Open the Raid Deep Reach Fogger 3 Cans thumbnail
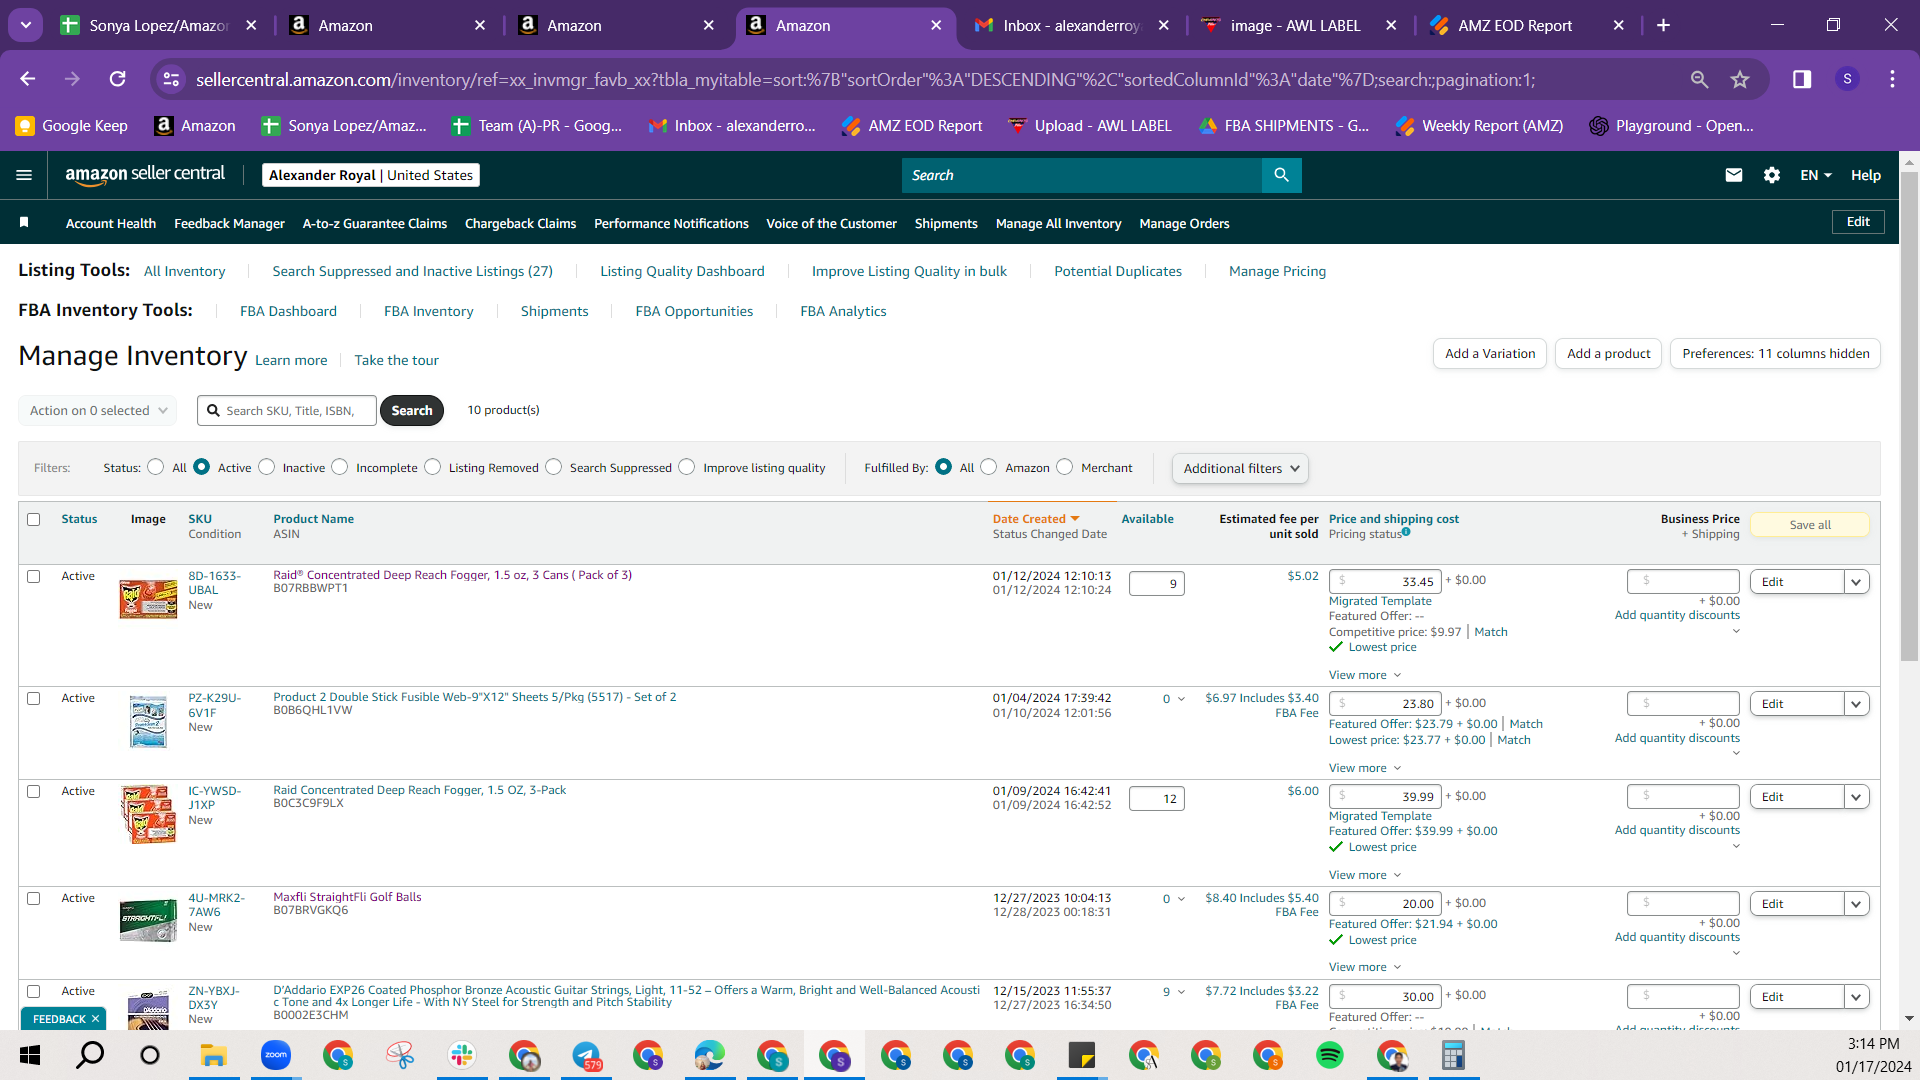 148,598
